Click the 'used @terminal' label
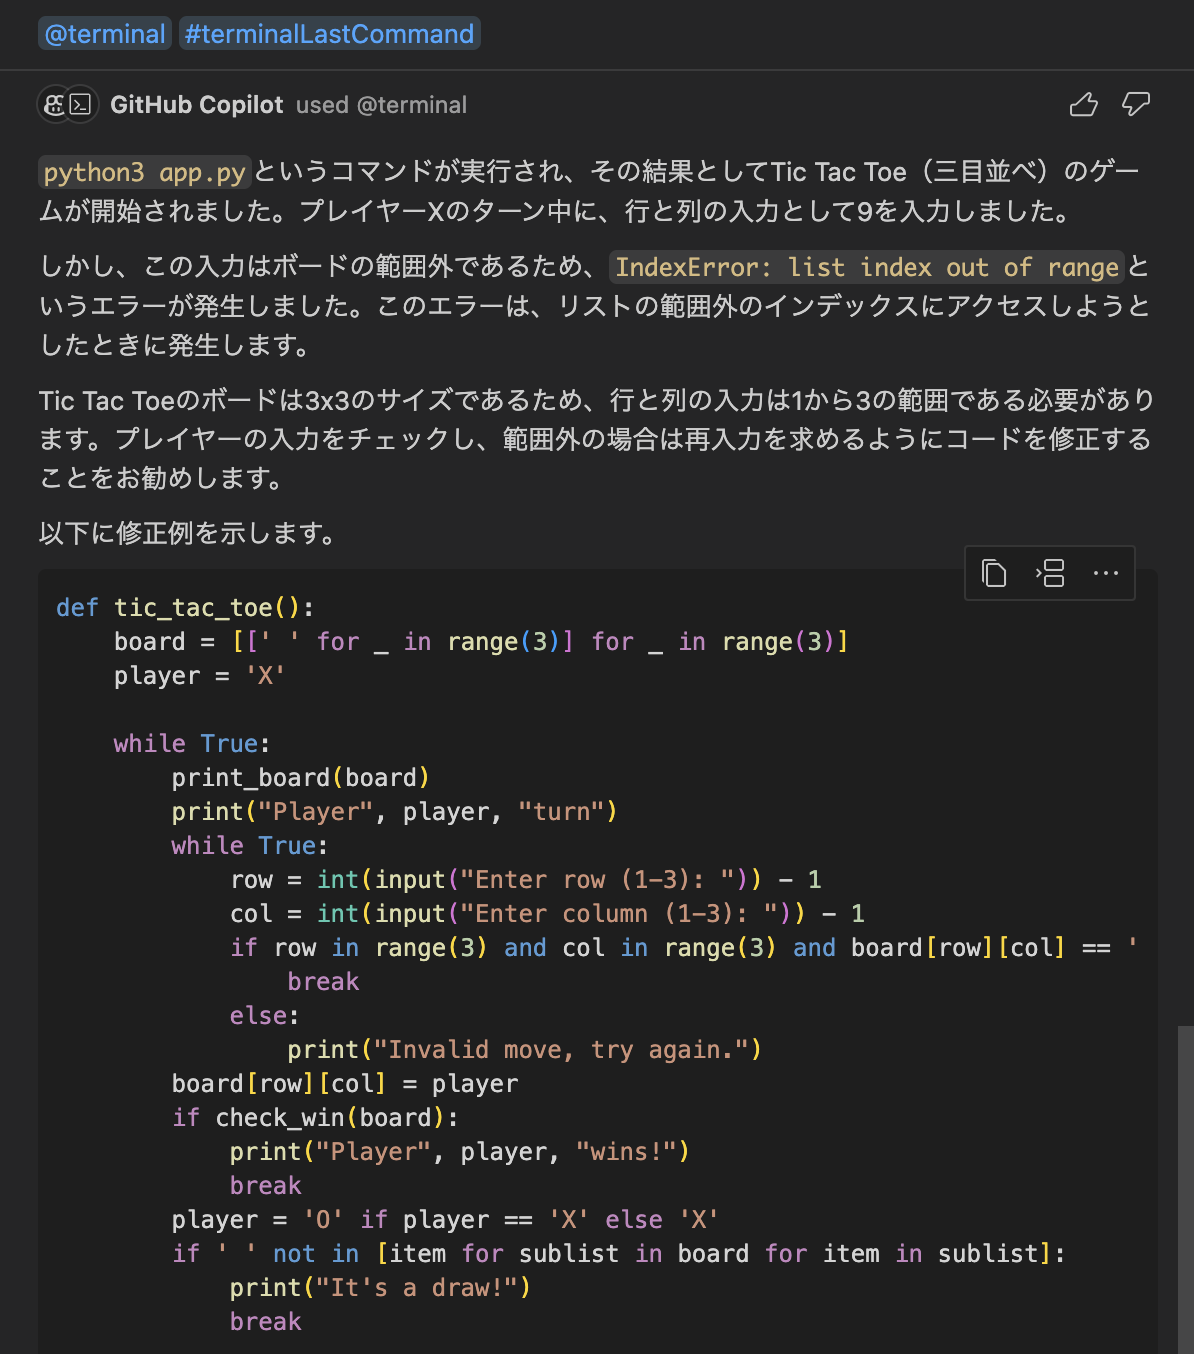 (382, 104)
